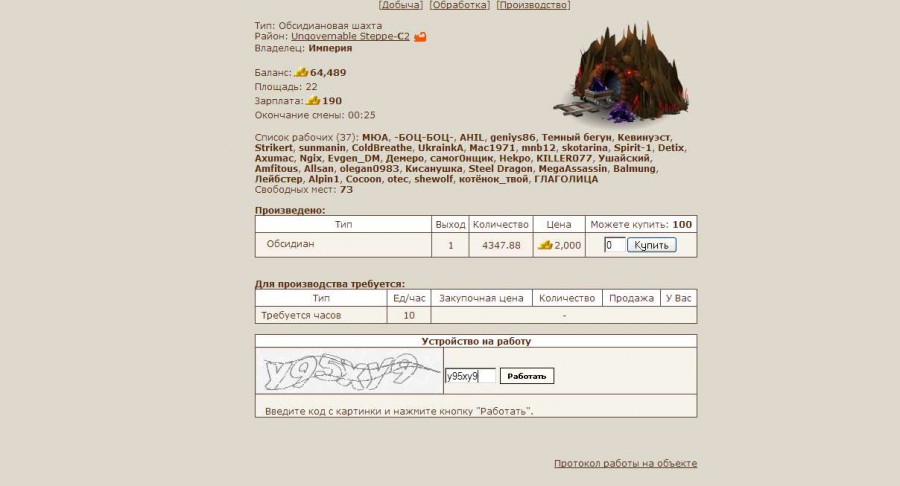Click the gold icon next to Зарплата
This screenshot has width=900, height=486.
coord(313,100)
